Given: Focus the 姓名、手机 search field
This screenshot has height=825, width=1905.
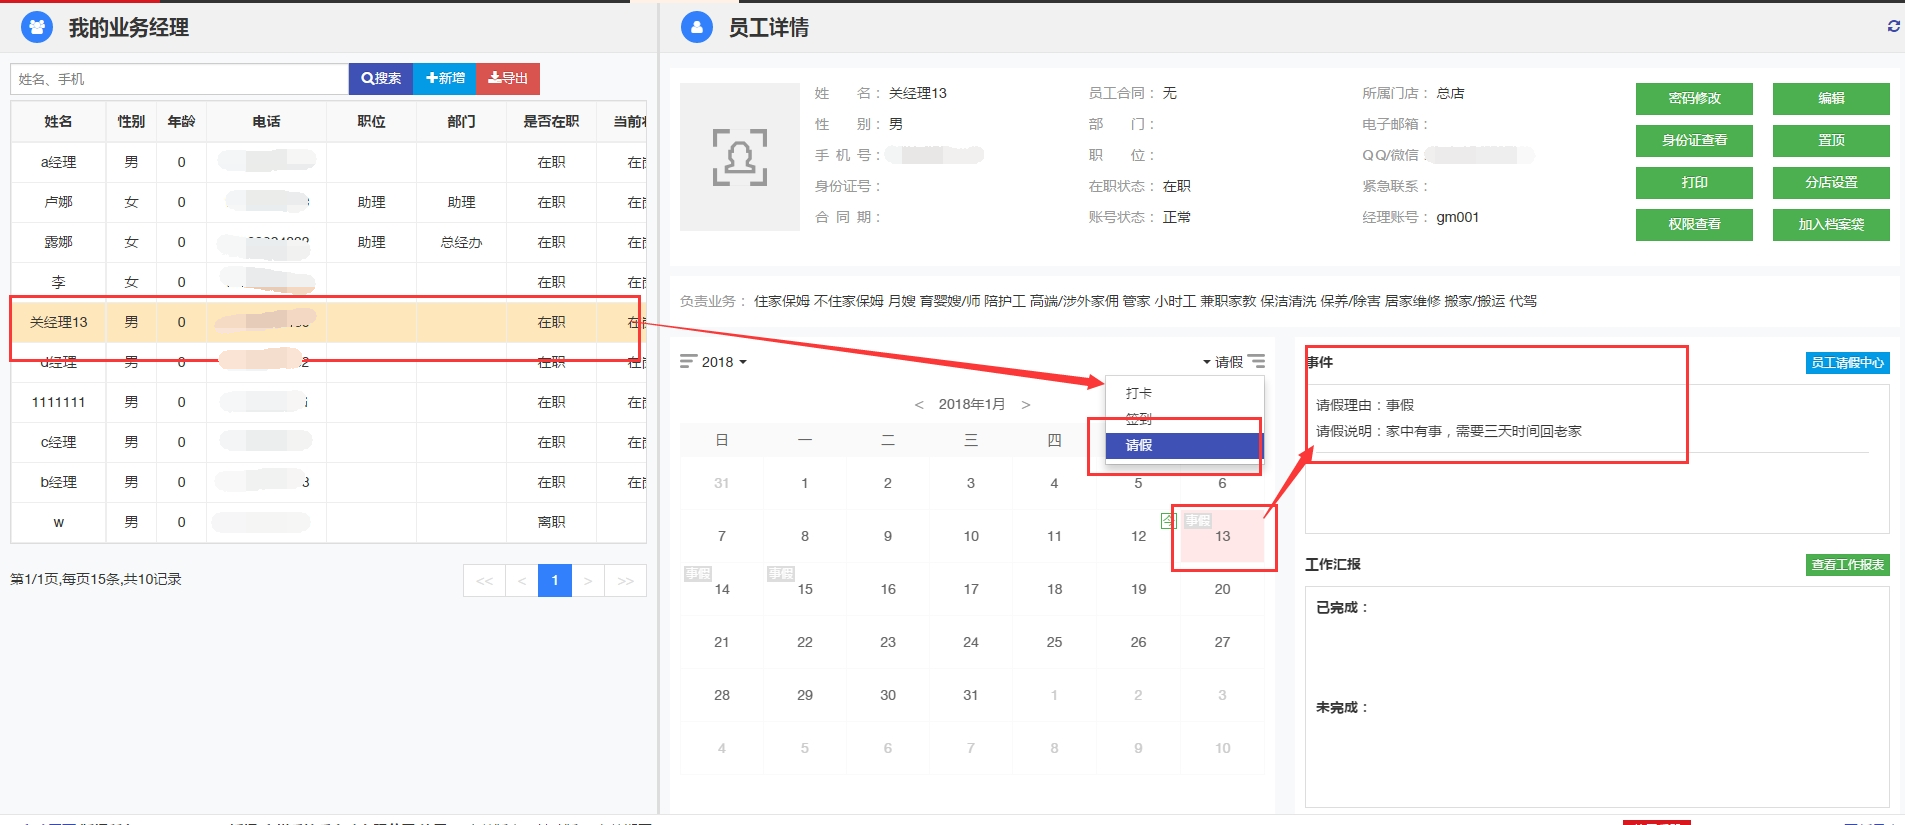Looking at the screenshot, I should [180, 79].
